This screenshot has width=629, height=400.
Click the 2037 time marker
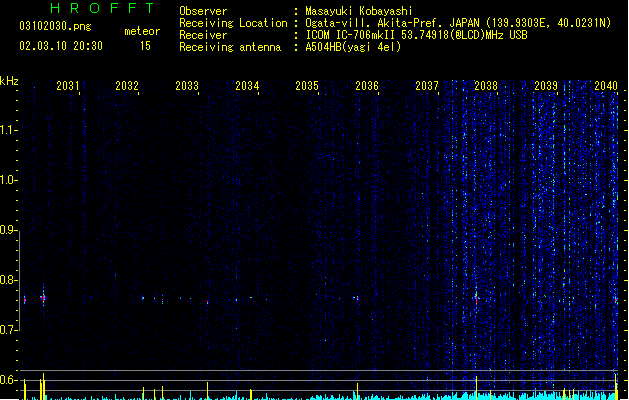[427, 86]
